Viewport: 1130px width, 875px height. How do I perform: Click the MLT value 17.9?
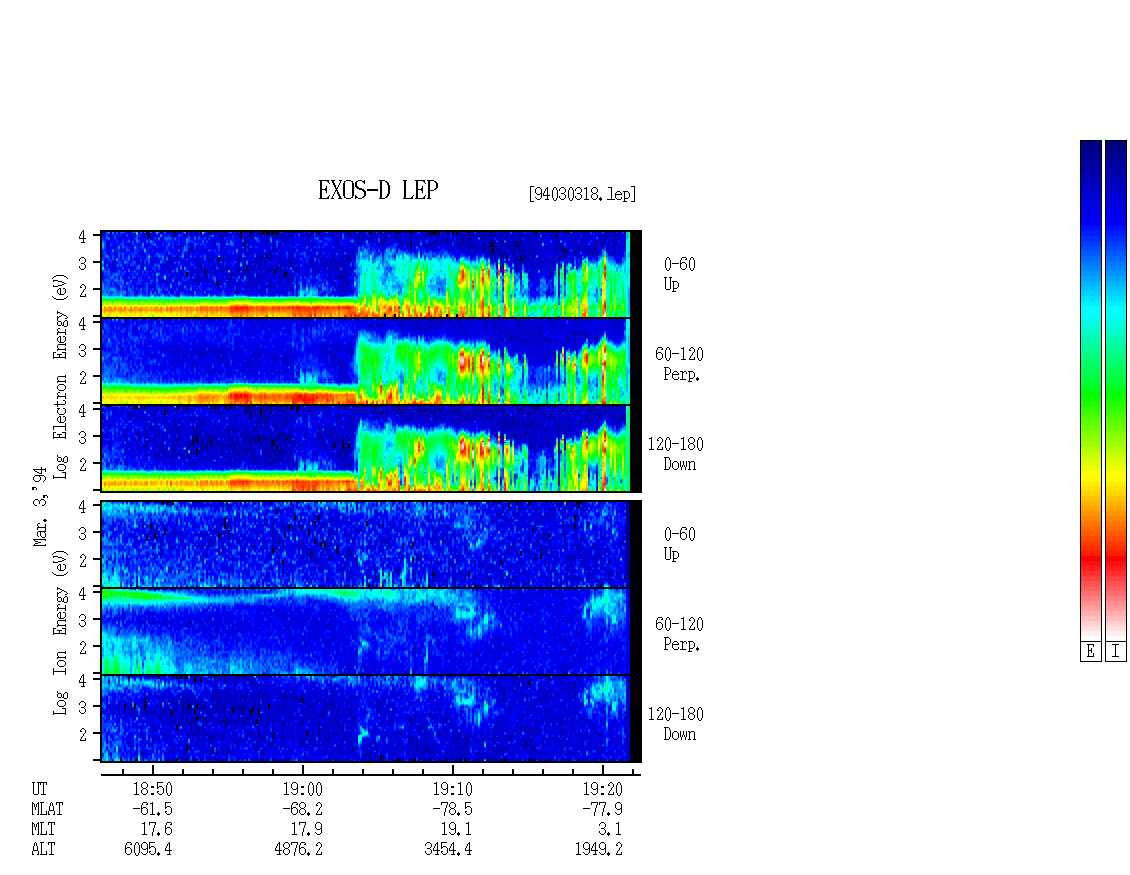pos(306,829)
